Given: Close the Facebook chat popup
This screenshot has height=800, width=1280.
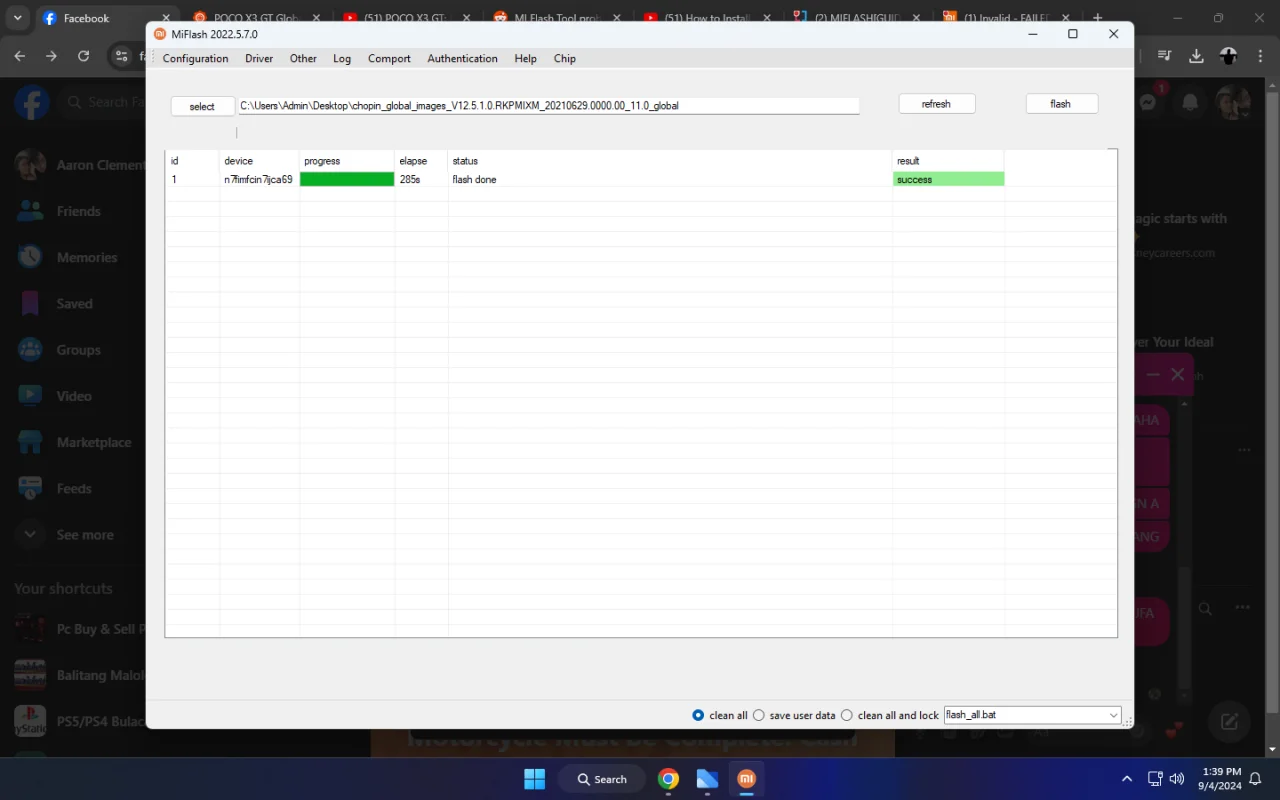Looking at the screenshot, I should (1177, 374).
